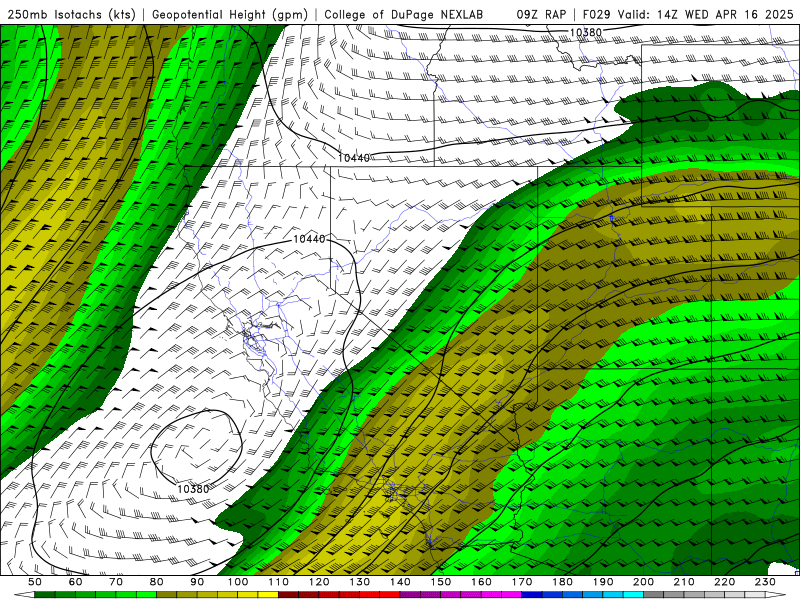The height and width of the screenshot is (600, 800).
Task: Pick the red segment of the colorbar
Action: click(x=339, y=595)
